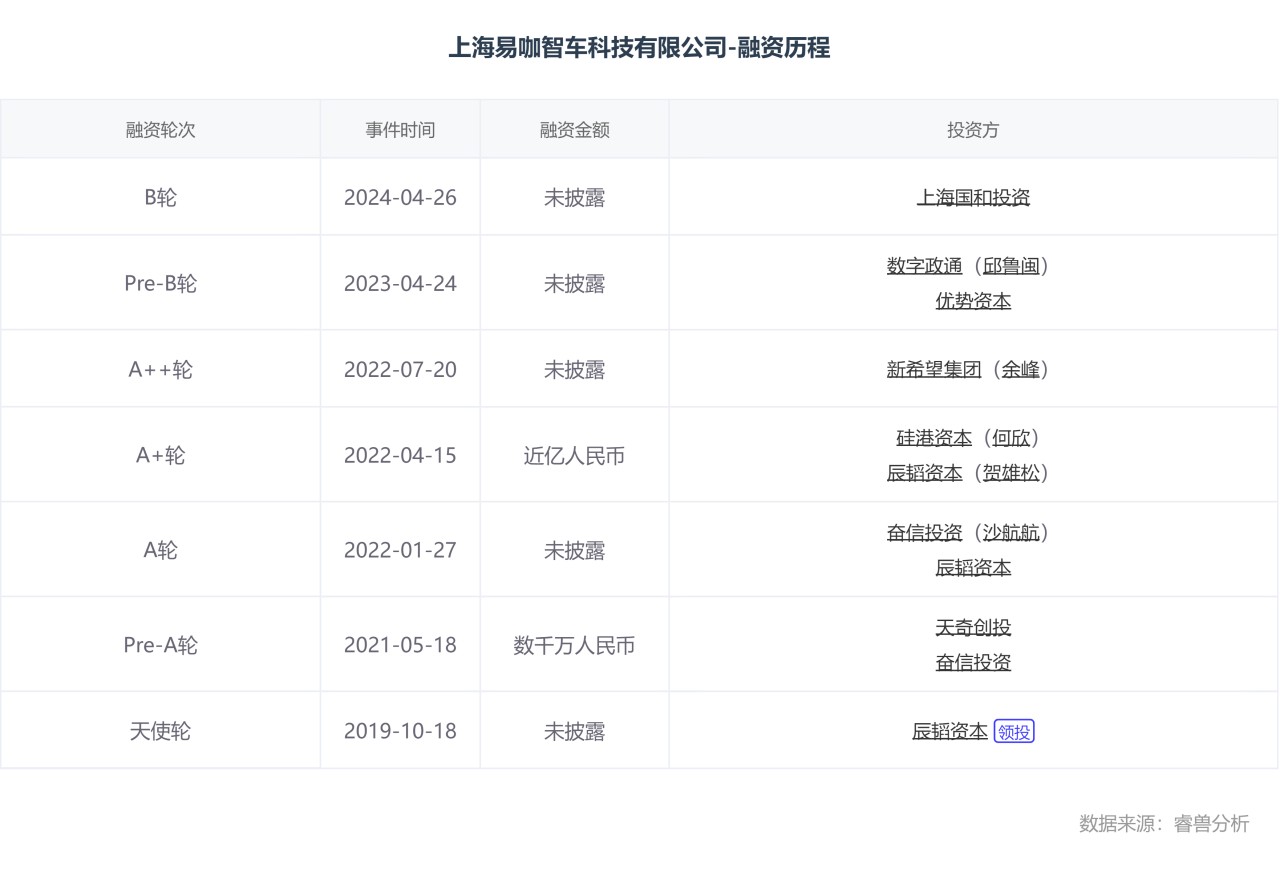Open 奋信投资 link in the Pre-A轮 row
This screenshot has width=1280, height=876.
click(x=973, y=663)
